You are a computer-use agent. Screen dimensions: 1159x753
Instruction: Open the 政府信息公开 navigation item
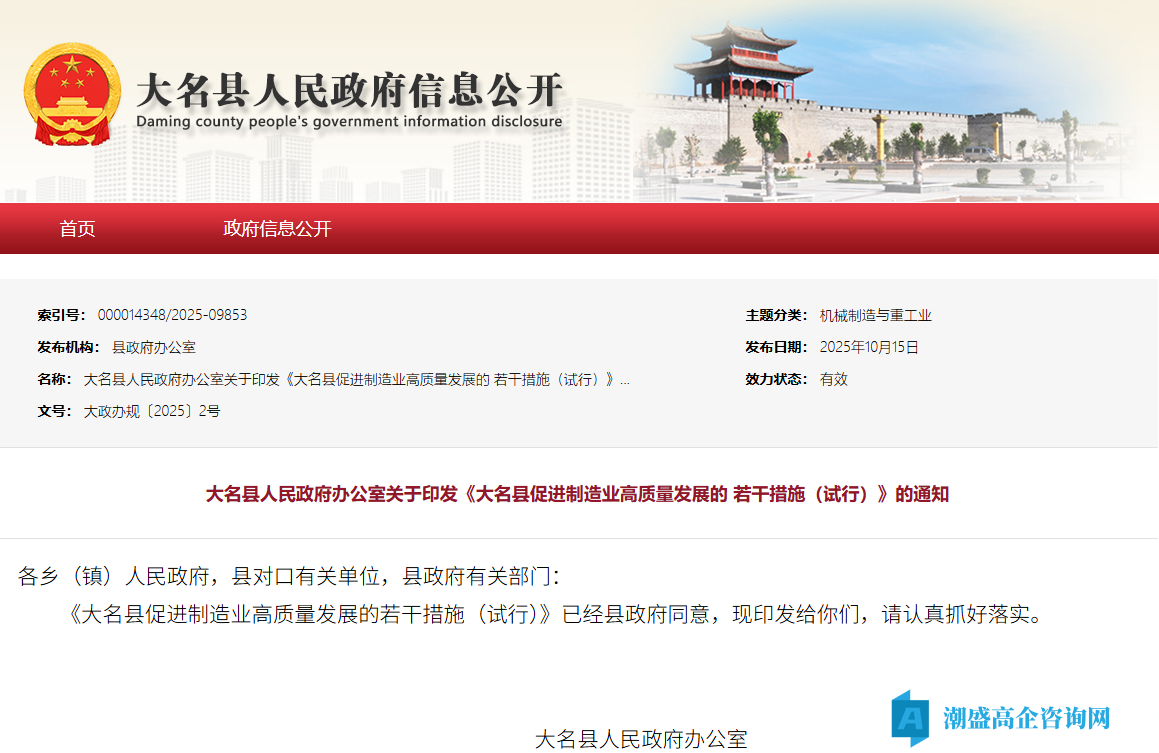coord(277,229)
